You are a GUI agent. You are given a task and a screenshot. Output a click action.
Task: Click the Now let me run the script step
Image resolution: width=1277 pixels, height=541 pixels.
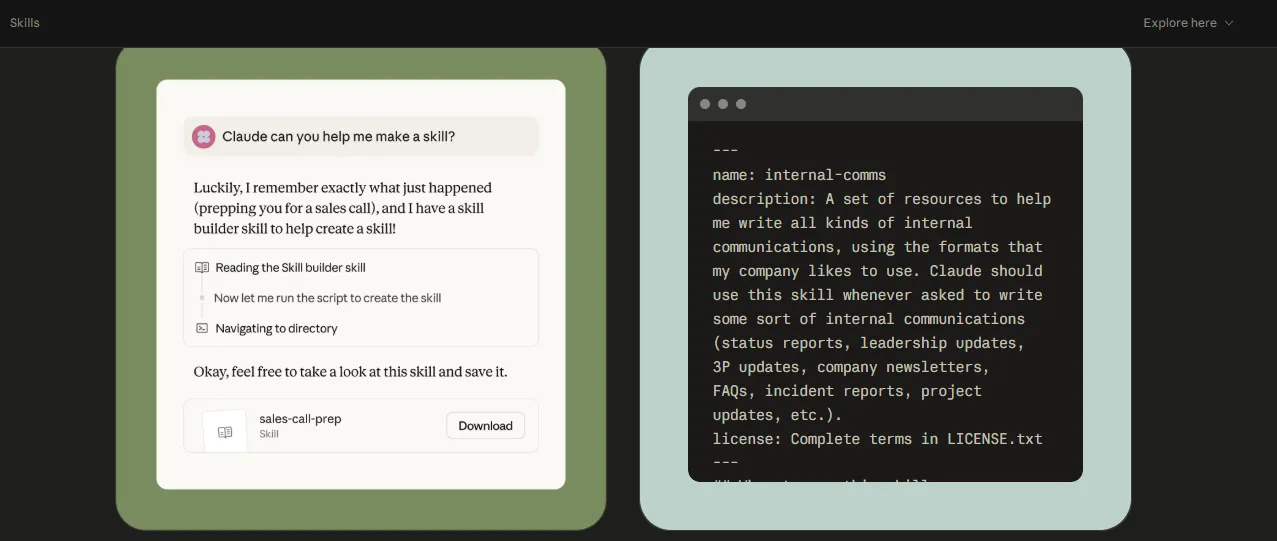click(327, 298)
